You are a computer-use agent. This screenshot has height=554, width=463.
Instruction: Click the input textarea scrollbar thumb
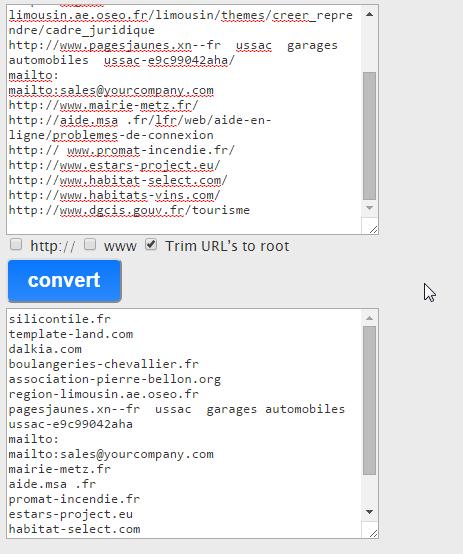(x=369, y=136)
